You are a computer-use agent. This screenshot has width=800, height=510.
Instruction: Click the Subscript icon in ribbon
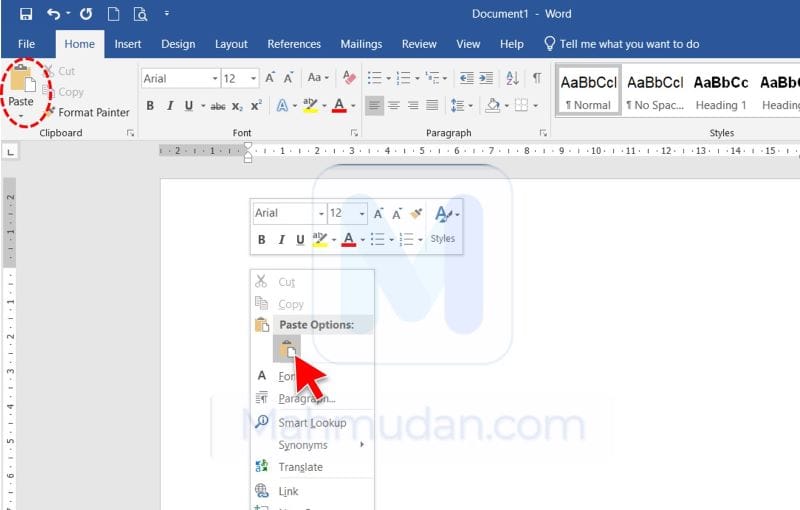tap(237, 106)
